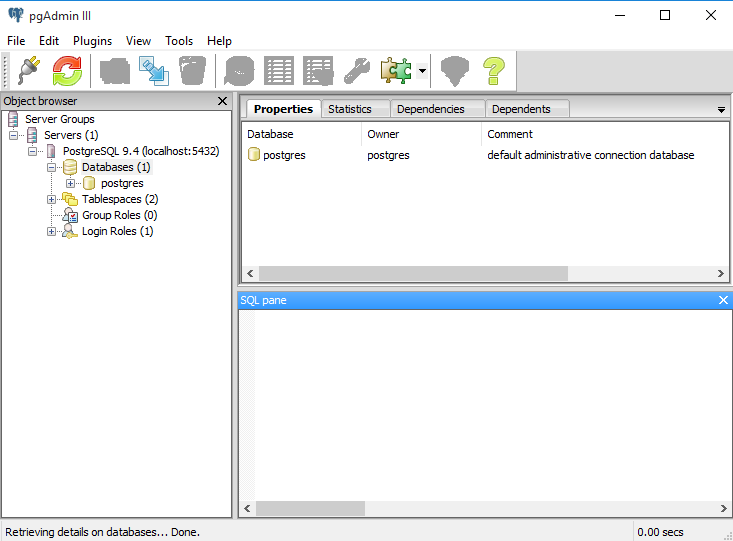Click the View data grid icon
The image size is (733, 541).
coord(279,71)
